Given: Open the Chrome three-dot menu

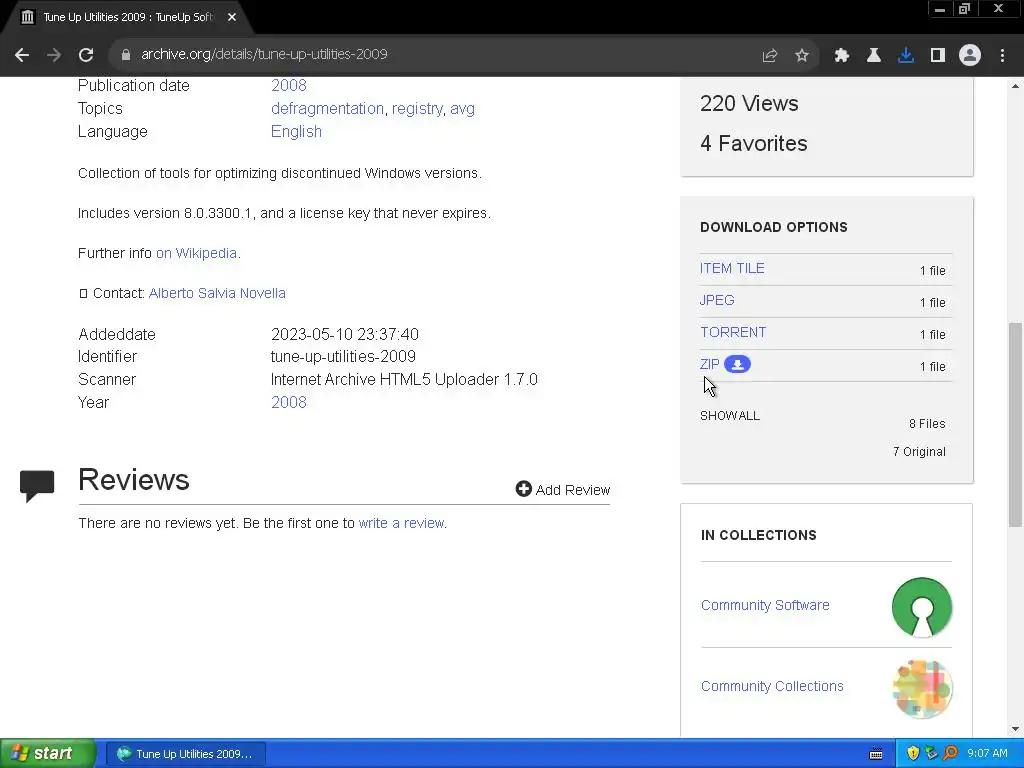Looking at the screenshot, I should (x=1002, y=56).
